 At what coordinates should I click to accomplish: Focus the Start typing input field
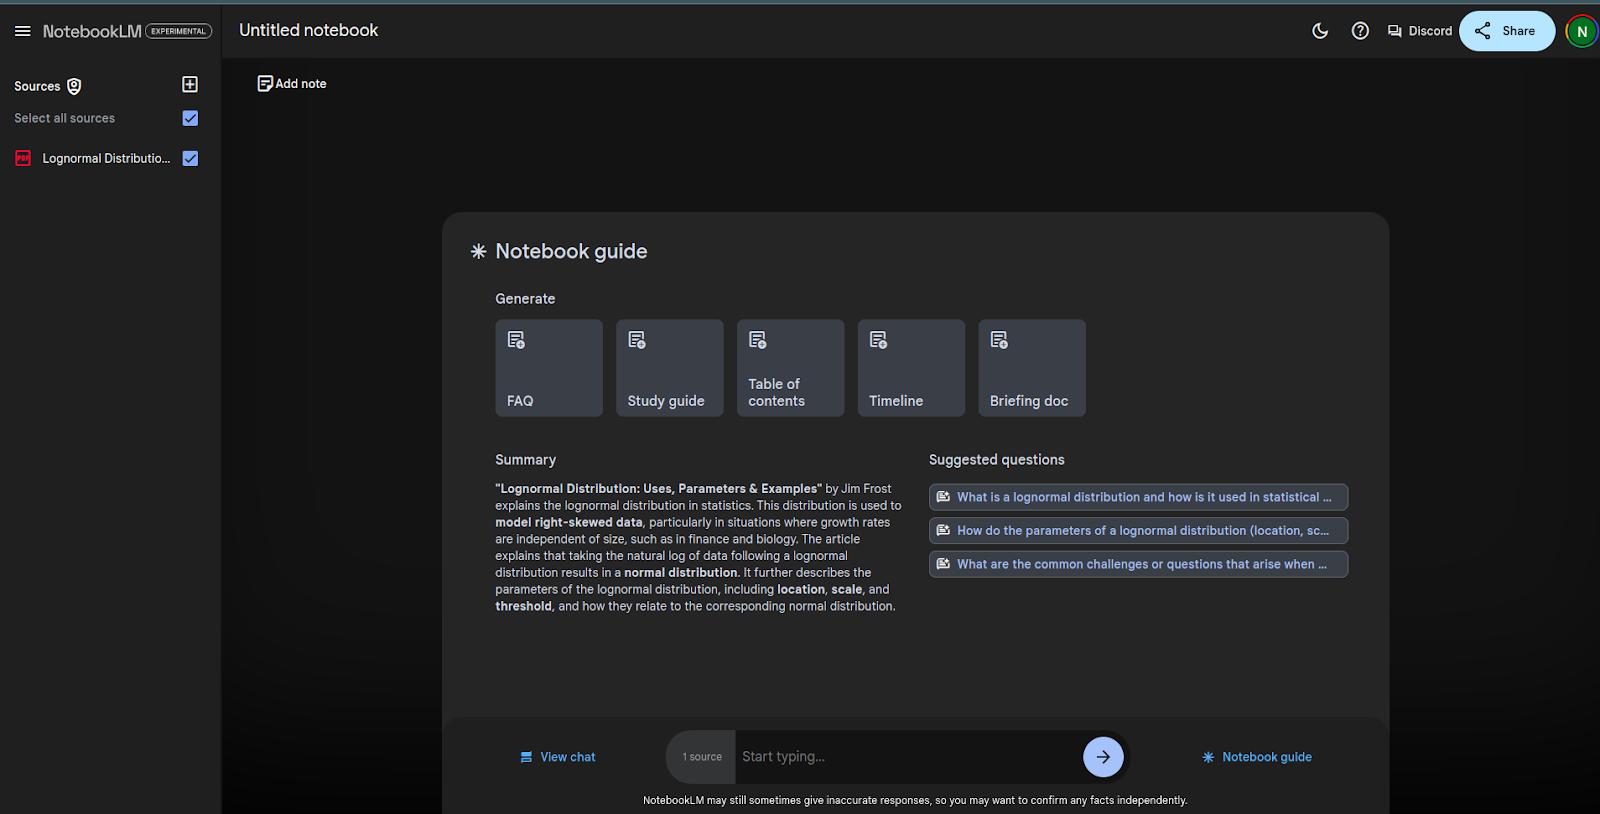(908, 757)
